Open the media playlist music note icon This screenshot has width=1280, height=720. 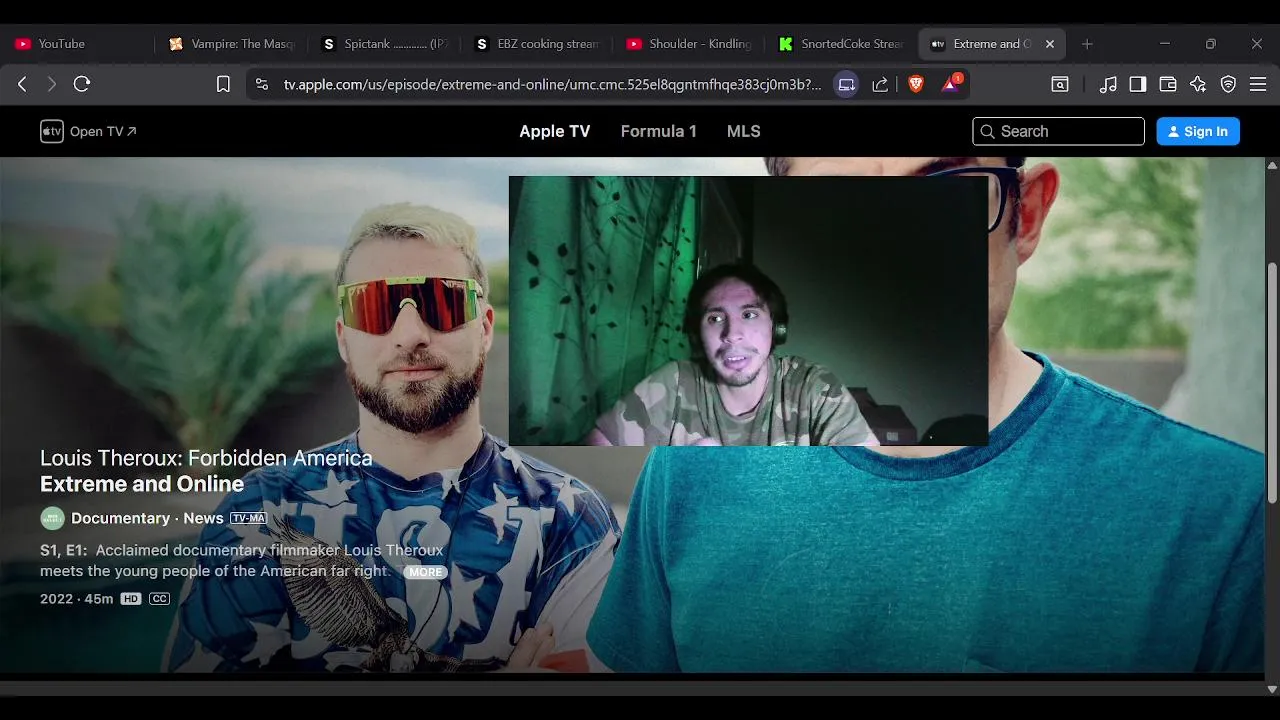[1108, 85]
